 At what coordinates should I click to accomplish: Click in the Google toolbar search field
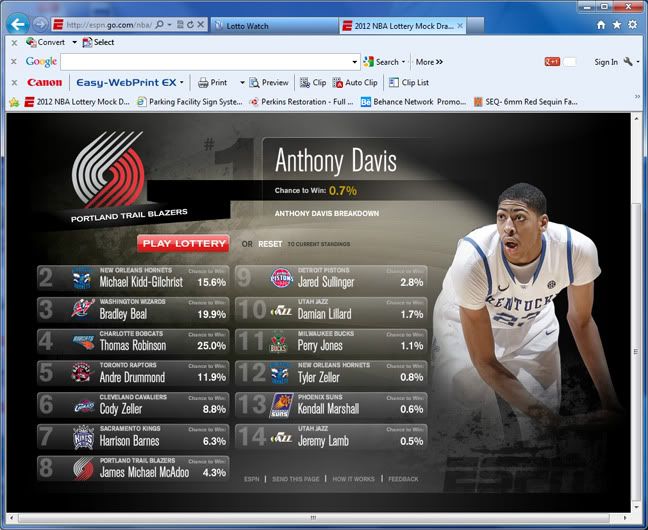[x=206, y=62]
